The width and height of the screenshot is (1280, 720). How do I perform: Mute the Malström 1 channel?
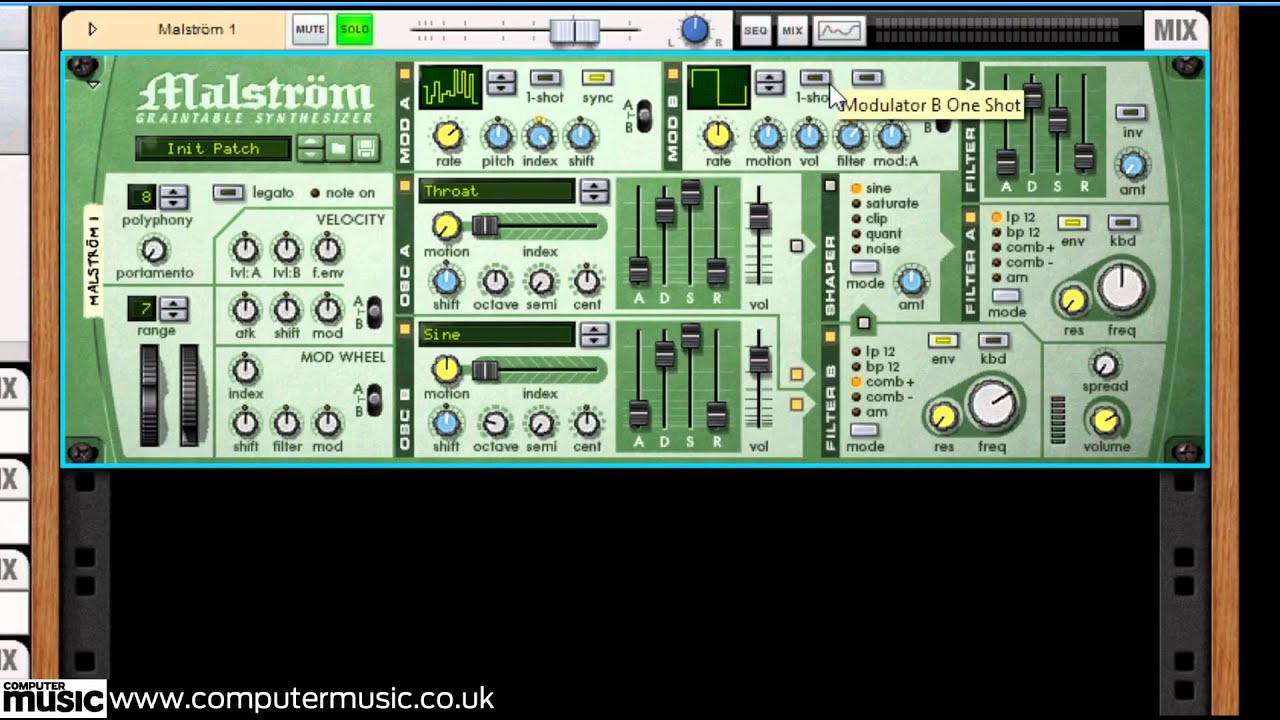tap(310, 29)
